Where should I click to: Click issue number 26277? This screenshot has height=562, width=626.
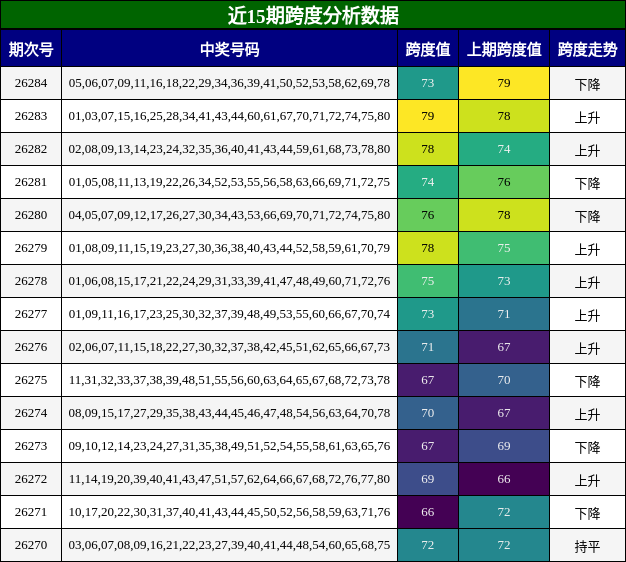tap(31, 314)
